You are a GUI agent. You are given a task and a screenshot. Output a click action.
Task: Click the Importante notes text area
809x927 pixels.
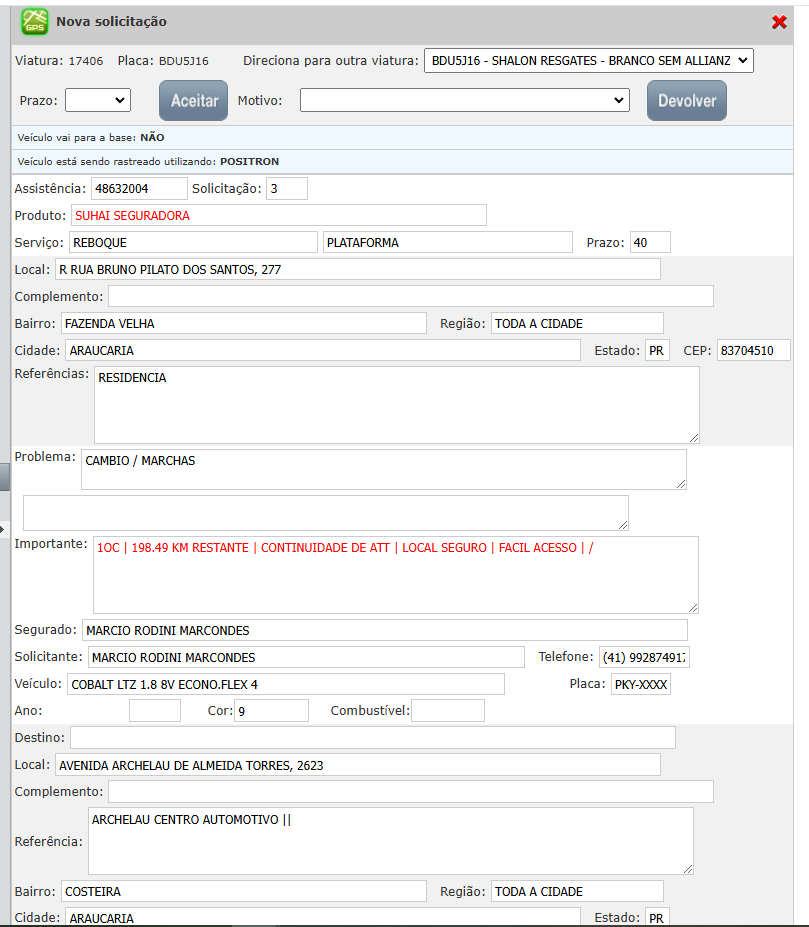395,574
